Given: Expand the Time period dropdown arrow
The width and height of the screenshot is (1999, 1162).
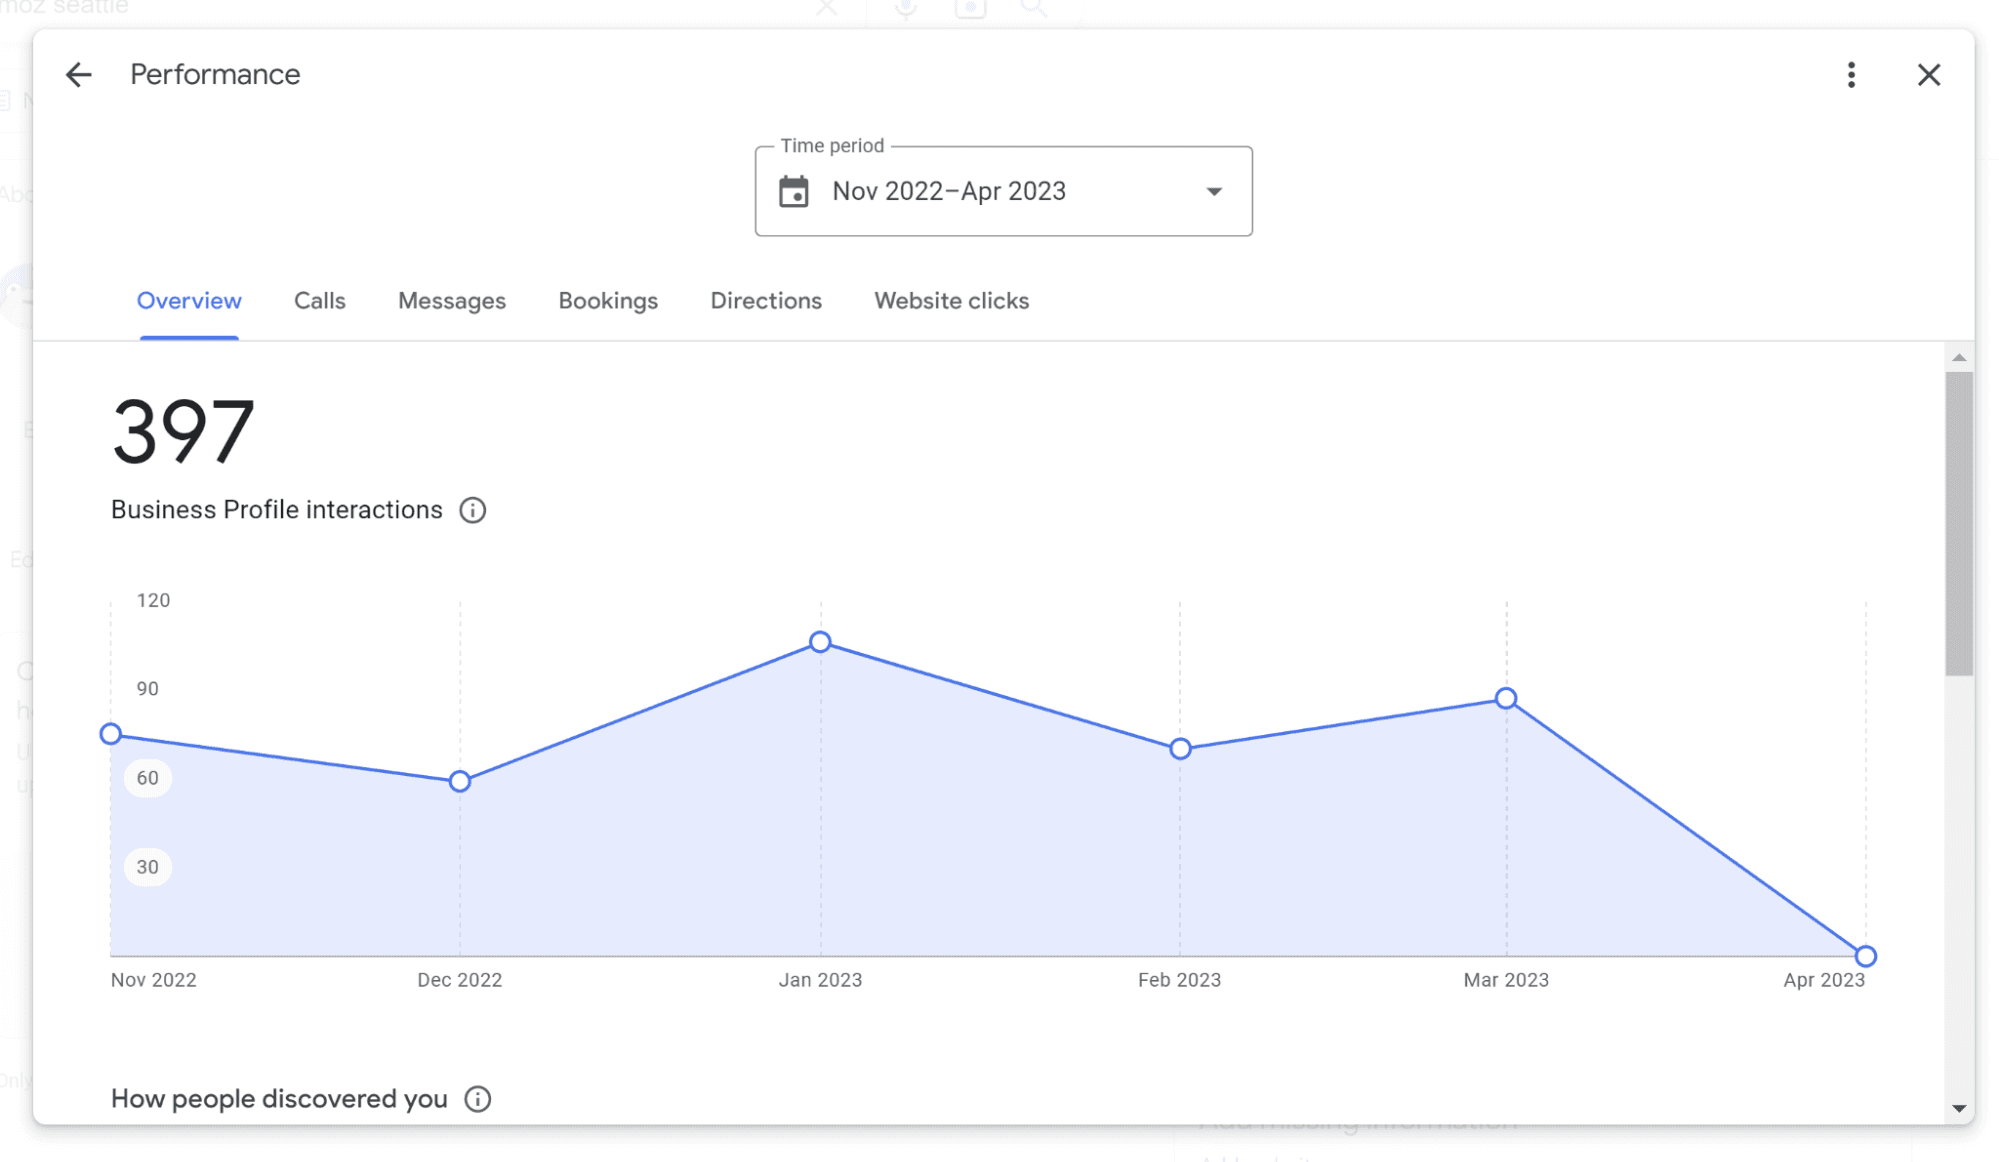Looking at the screenshot, I should (x=1213, y=191).
